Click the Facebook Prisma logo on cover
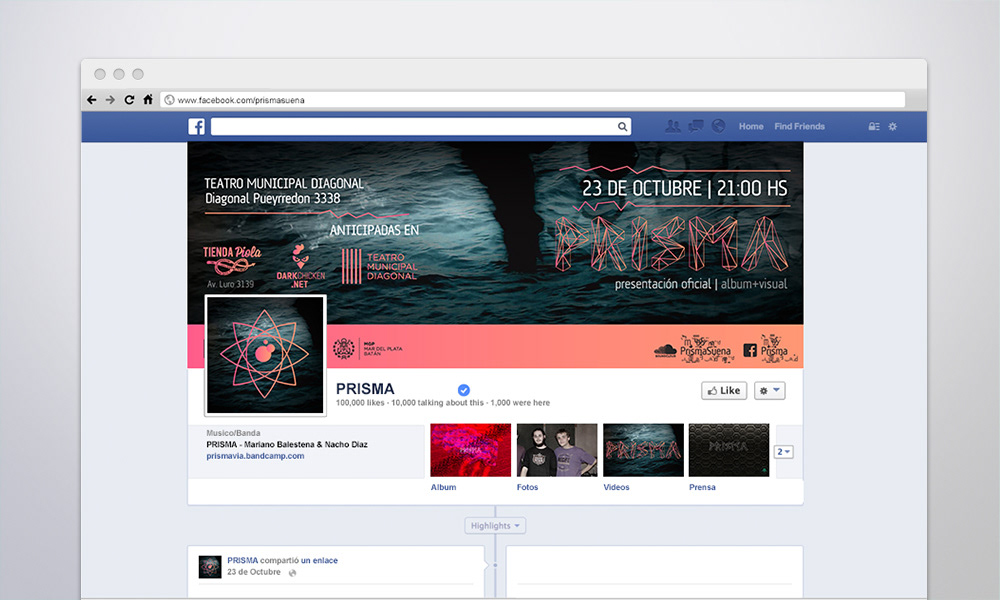The image size is (1000, 600). tap(770, 349)
